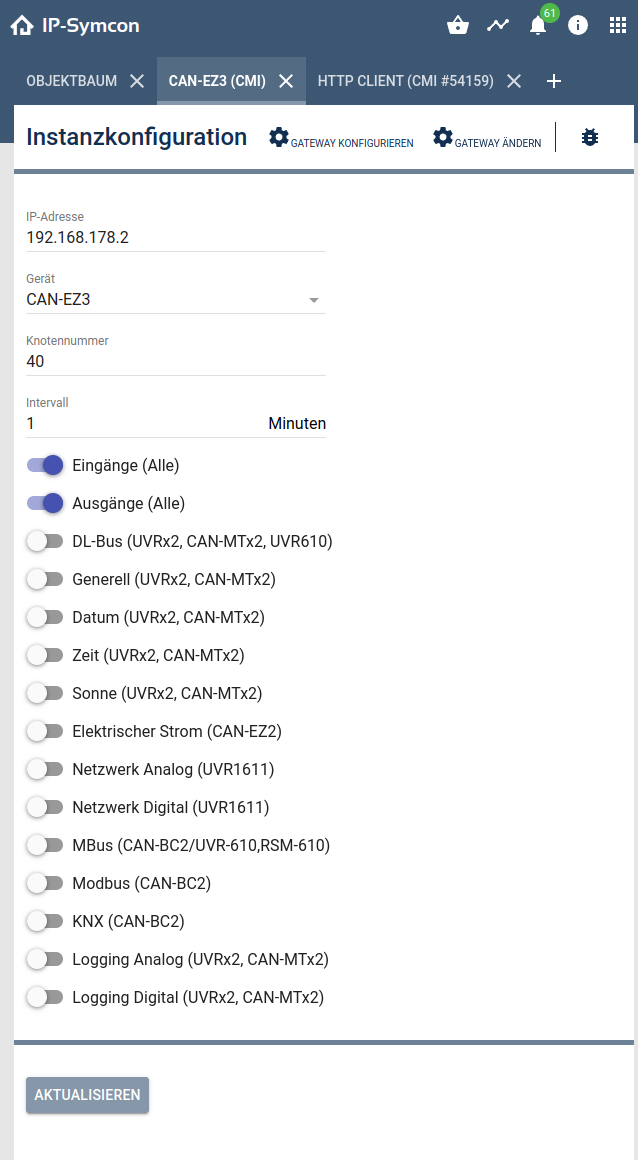This screenshot has height=1160, width=638.
Task: Open the apps grid menu icon
Action: pos(618,25)
